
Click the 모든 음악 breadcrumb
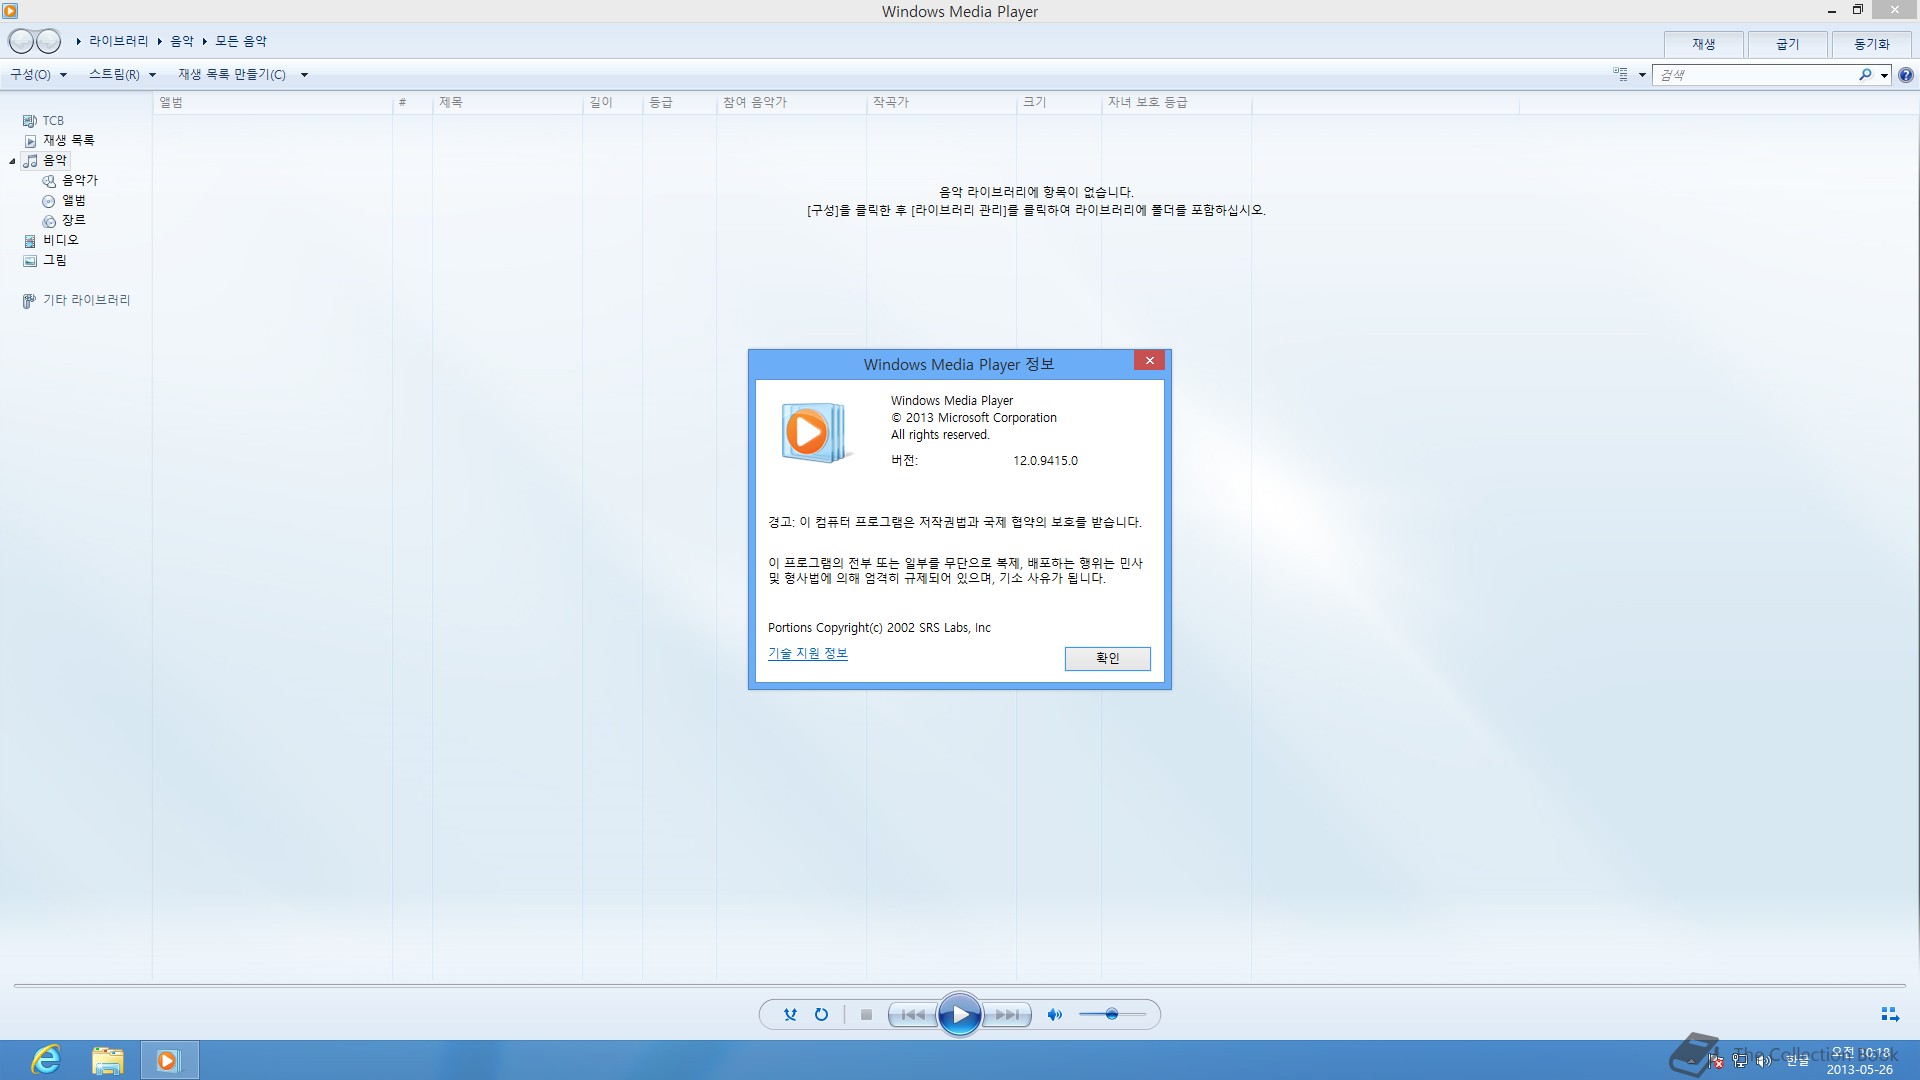coord(241,41)
